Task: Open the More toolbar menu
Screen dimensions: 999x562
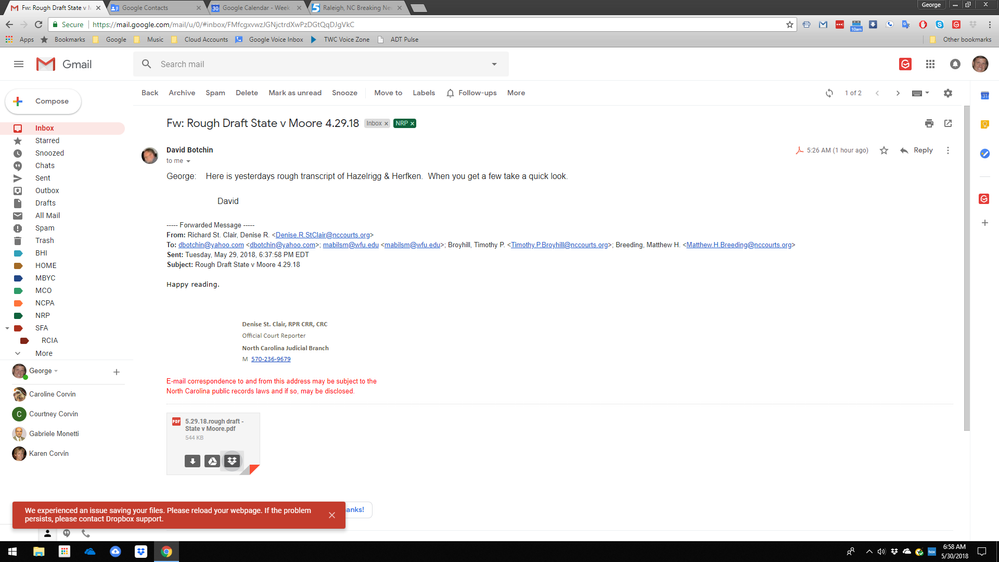Action: [516, 93]
